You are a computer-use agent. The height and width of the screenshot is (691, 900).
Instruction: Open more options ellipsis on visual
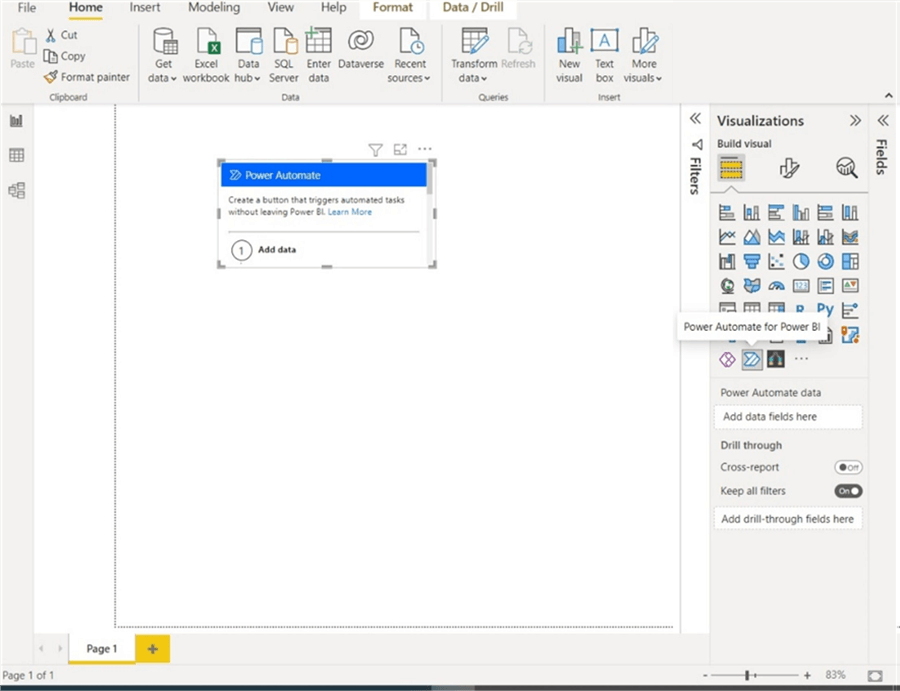pos(425,149)
